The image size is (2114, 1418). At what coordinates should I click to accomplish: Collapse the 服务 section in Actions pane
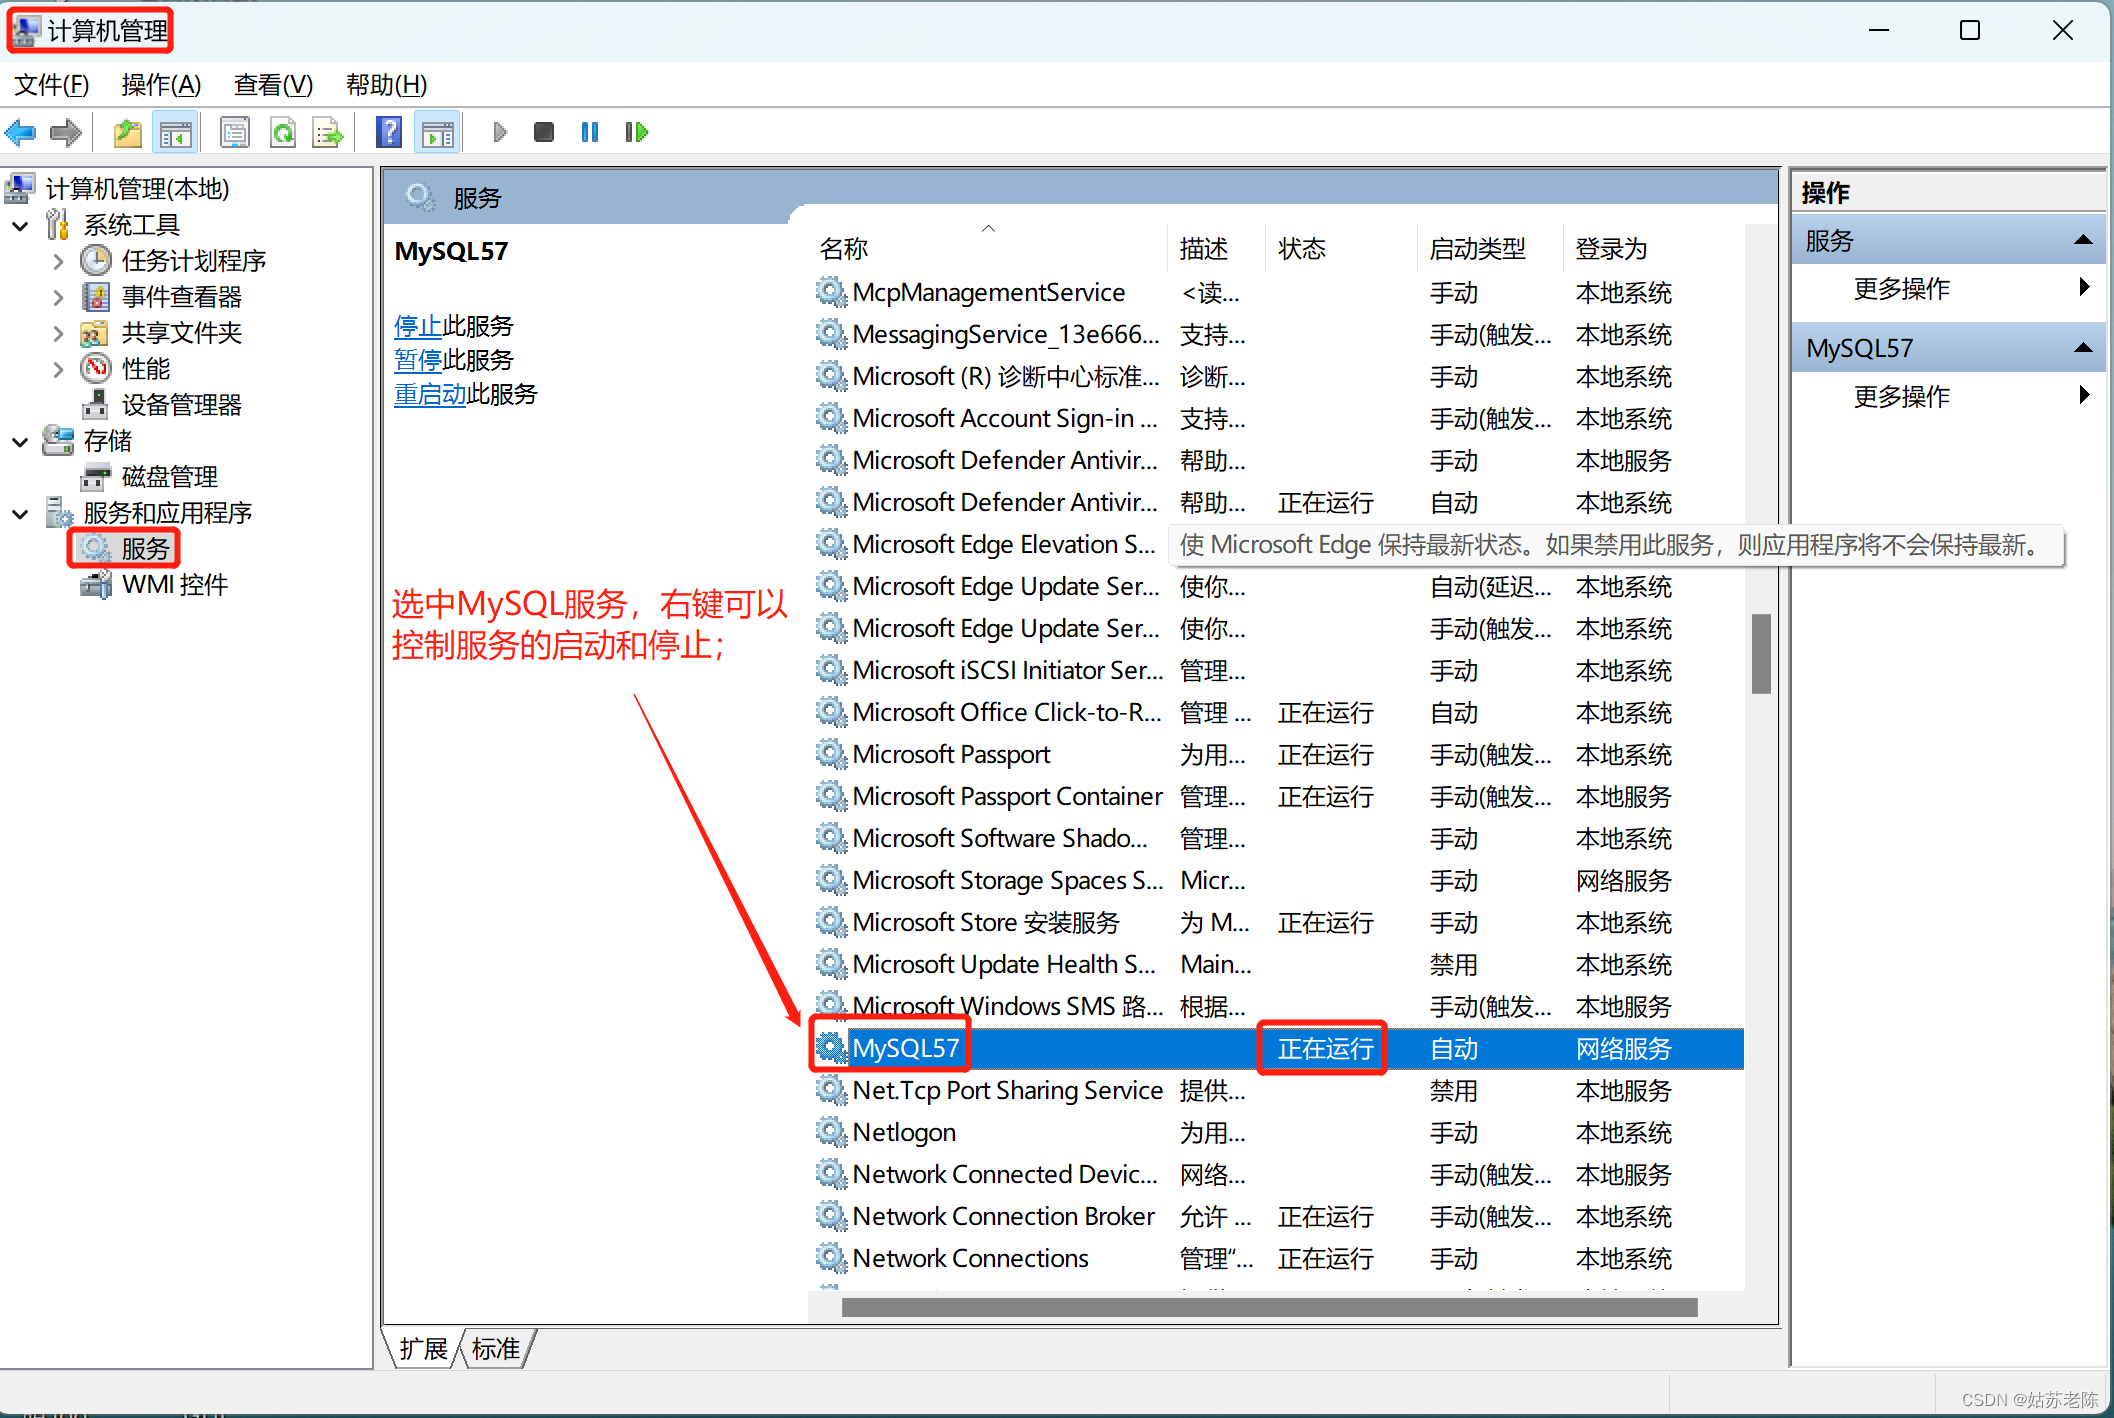click(2084, 240)
